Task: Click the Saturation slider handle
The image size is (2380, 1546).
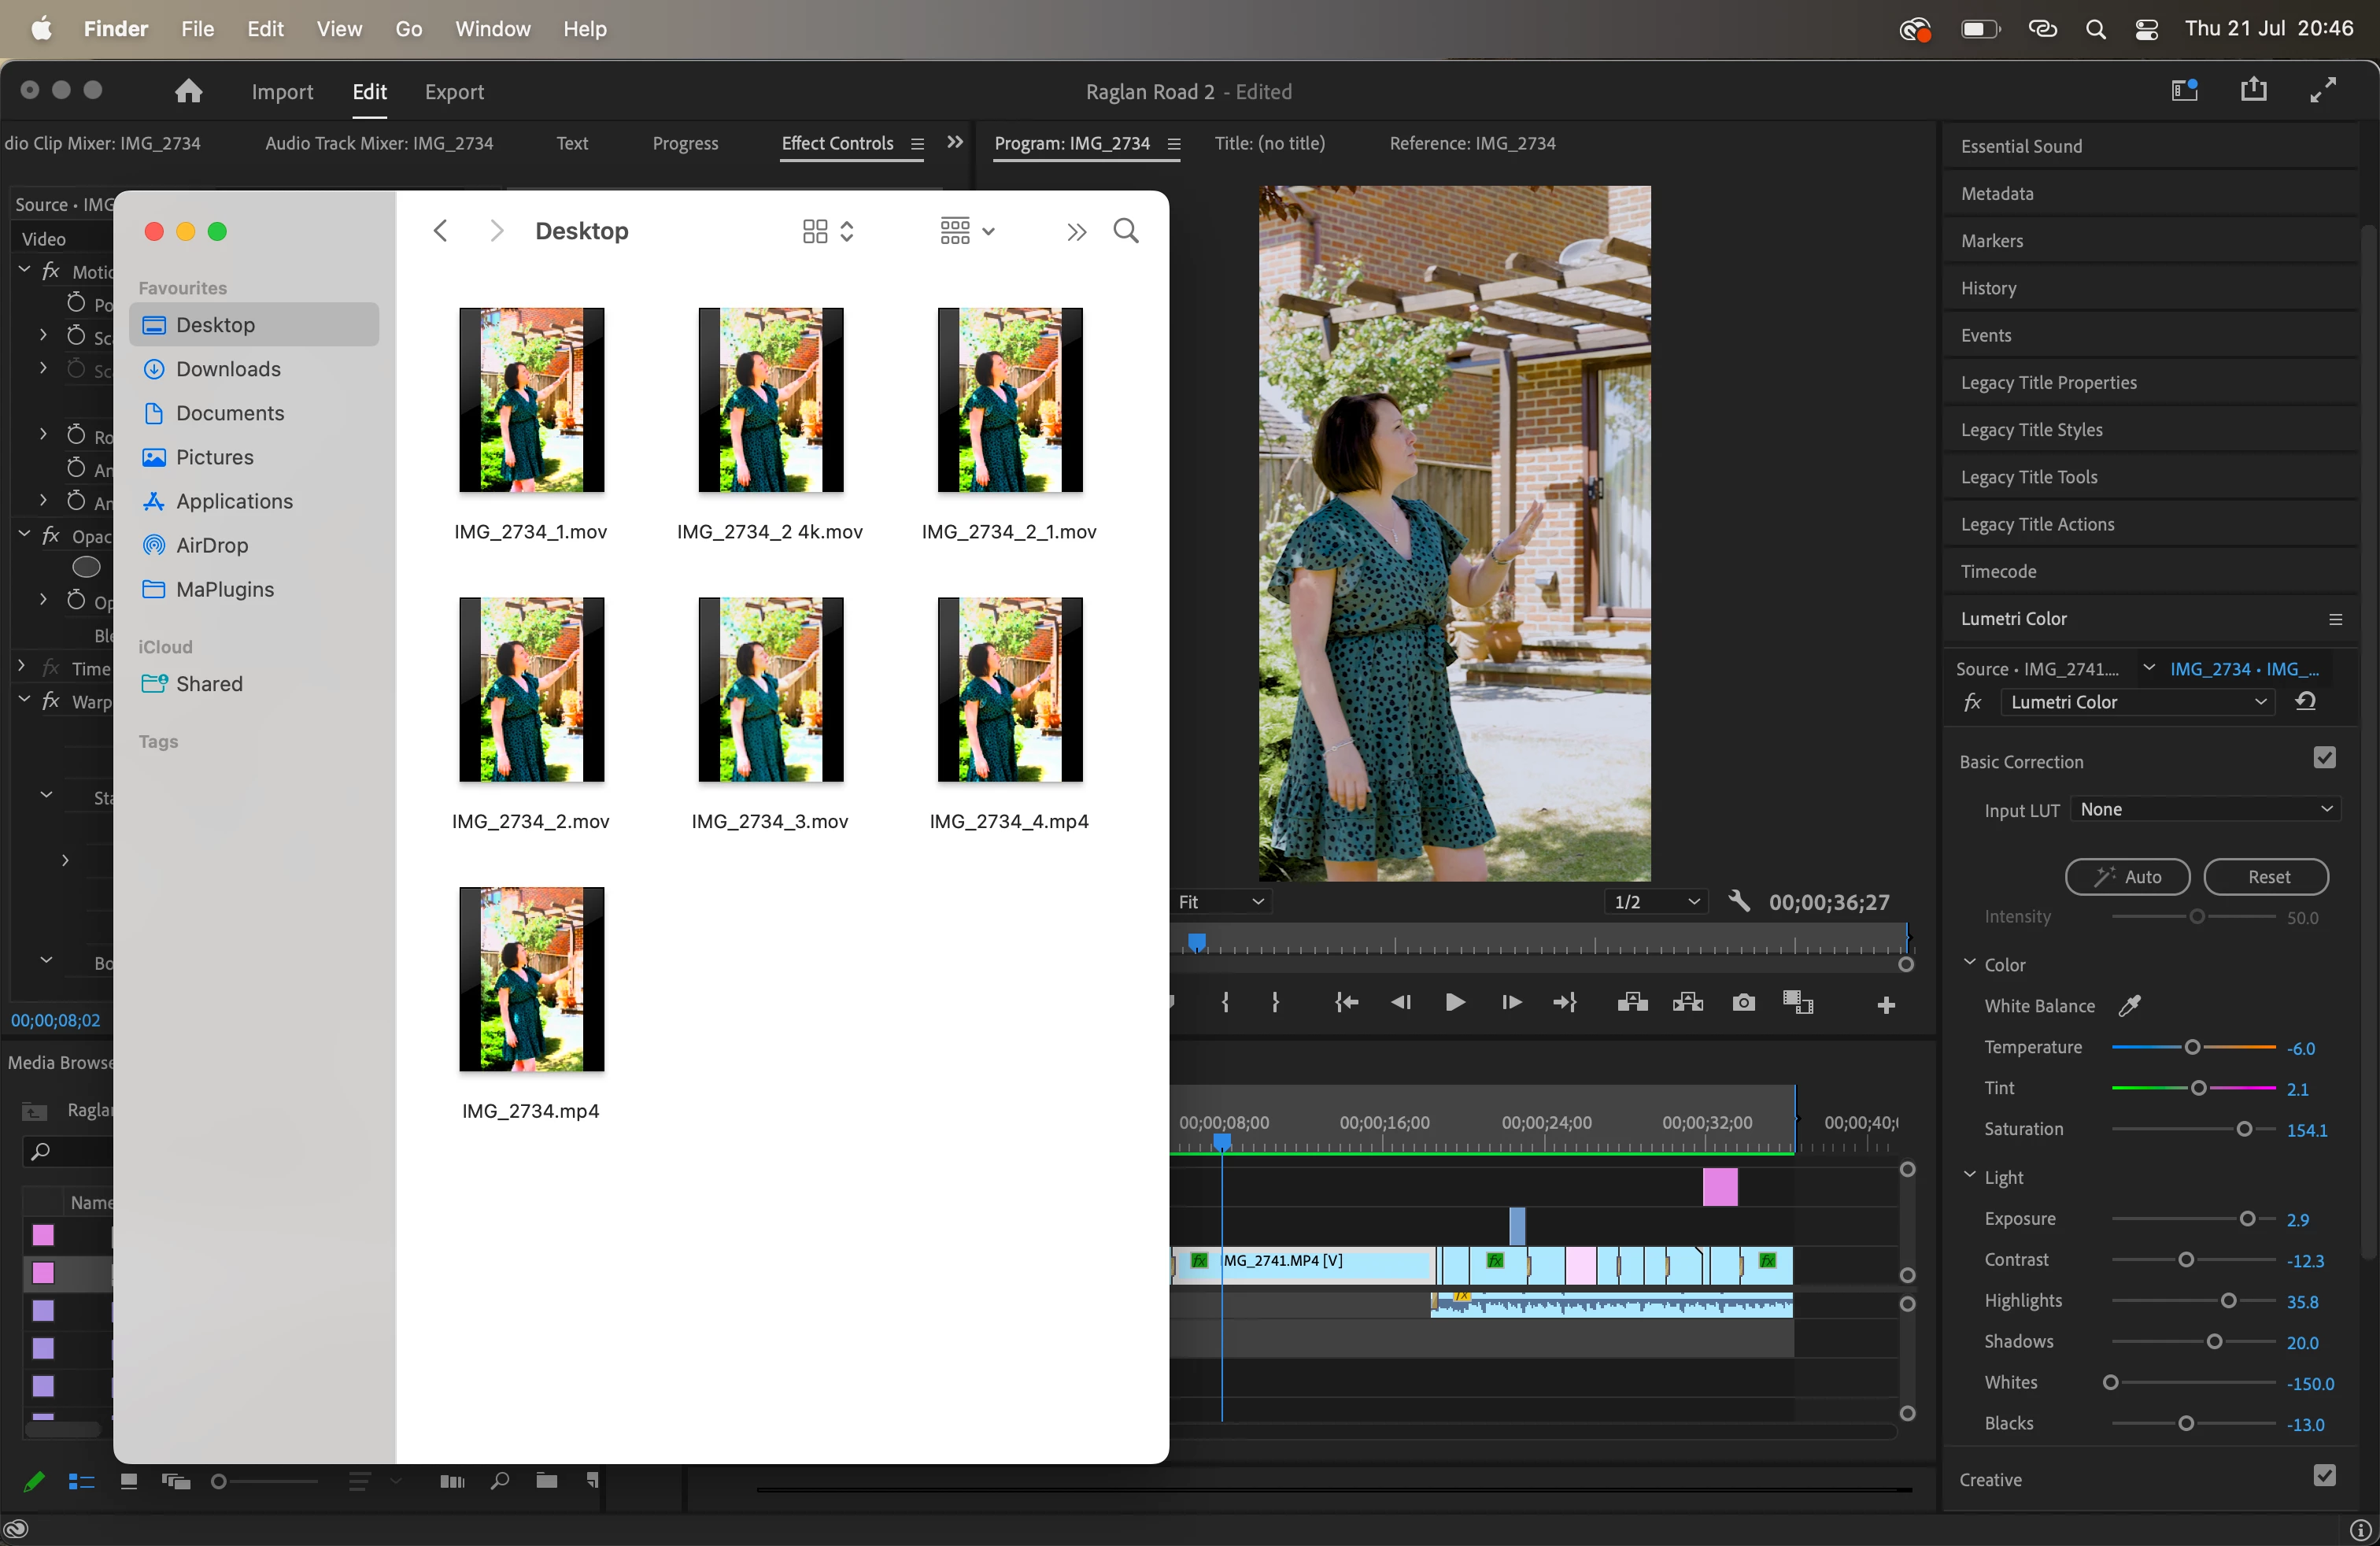Action: point(2243,1129)
